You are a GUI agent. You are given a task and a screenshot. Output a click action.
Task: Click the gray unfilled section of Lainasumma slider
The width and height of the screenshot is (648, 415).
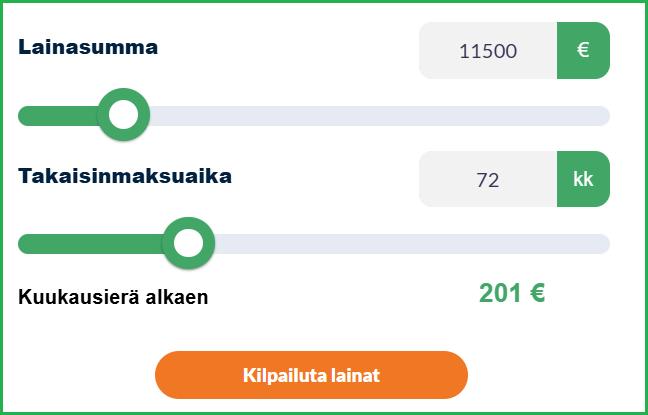380,116
